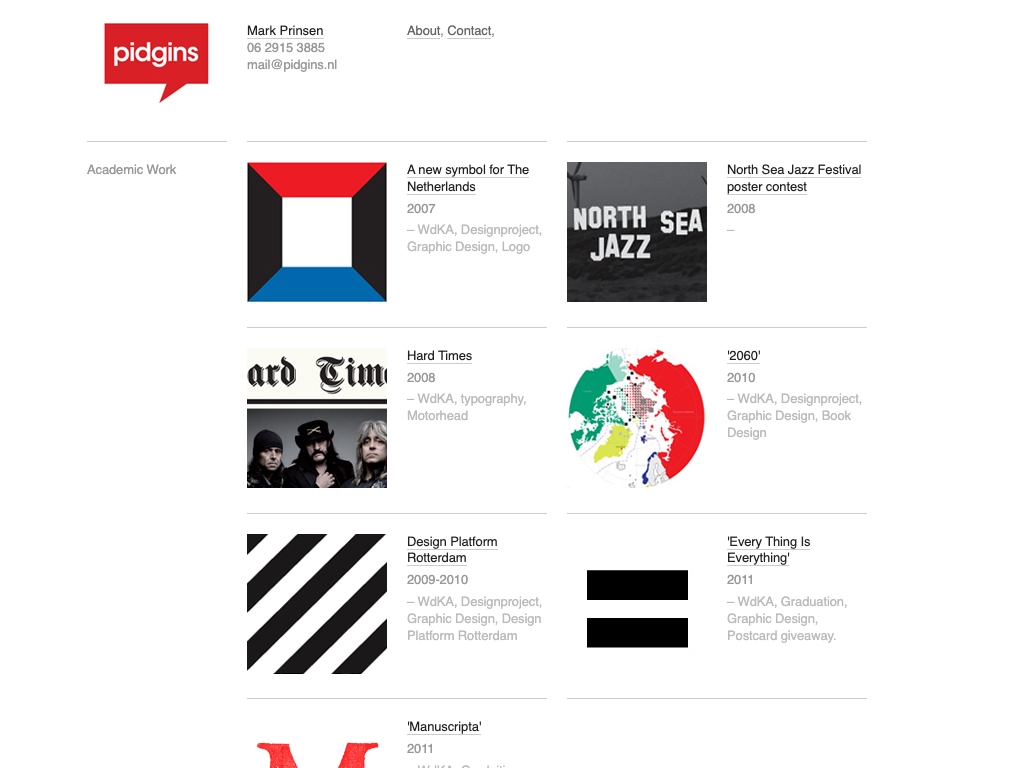Open the circular '2060' map thumbnail
The image size is (1024, 768).
637,418
